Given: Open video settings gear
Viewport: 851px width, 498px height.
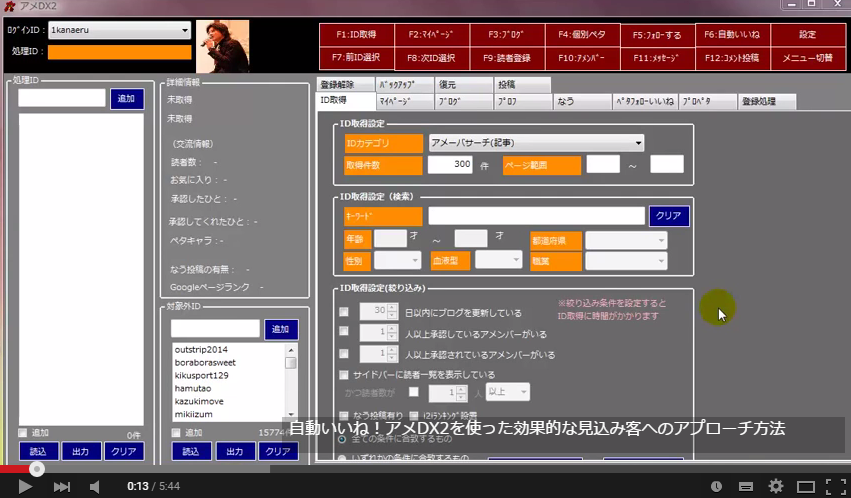Looking at the screenshot, I should coord(776,486).
